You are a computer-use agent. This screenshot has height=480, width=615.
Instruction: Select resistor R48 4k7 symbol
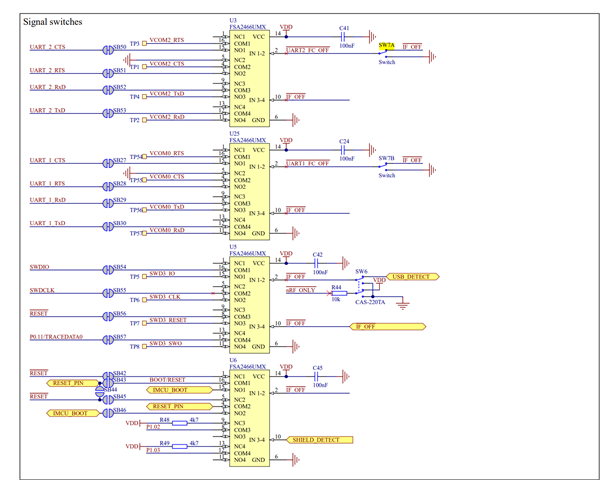click(179, 423)
